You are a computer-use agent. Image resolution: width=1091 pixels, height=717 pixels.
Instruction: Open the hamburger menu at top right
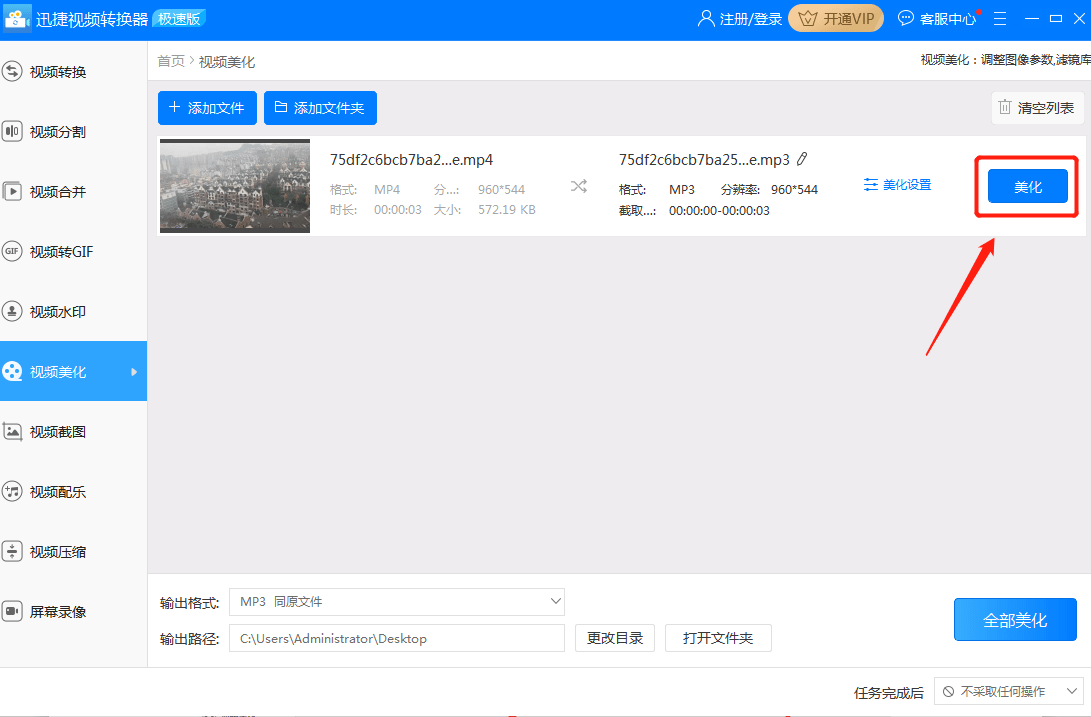[999, 17]
